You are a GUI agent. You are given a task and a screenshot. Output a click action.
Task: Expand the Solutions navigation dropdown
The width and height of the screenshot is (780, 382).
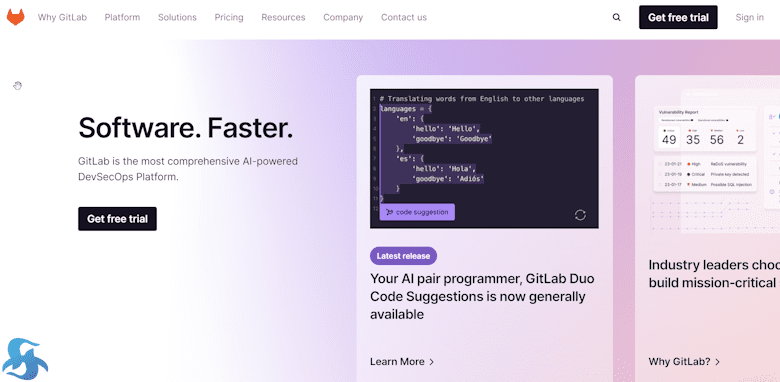[177, 17]
